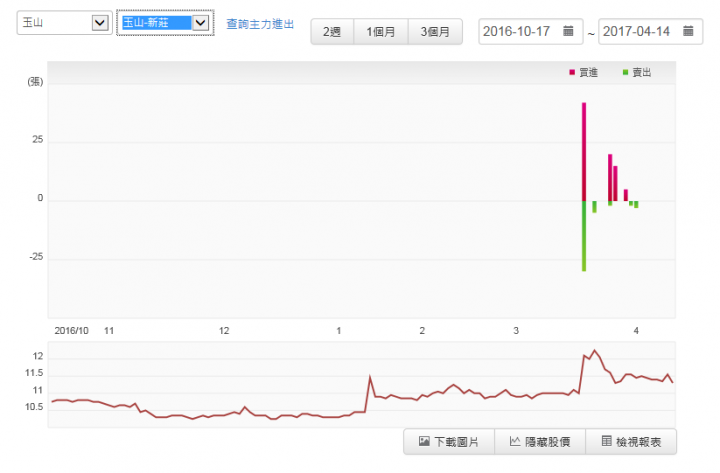720x473 pixels.
Task: Toggle the 賣出 legend series
Action: [x=636, y=73]
